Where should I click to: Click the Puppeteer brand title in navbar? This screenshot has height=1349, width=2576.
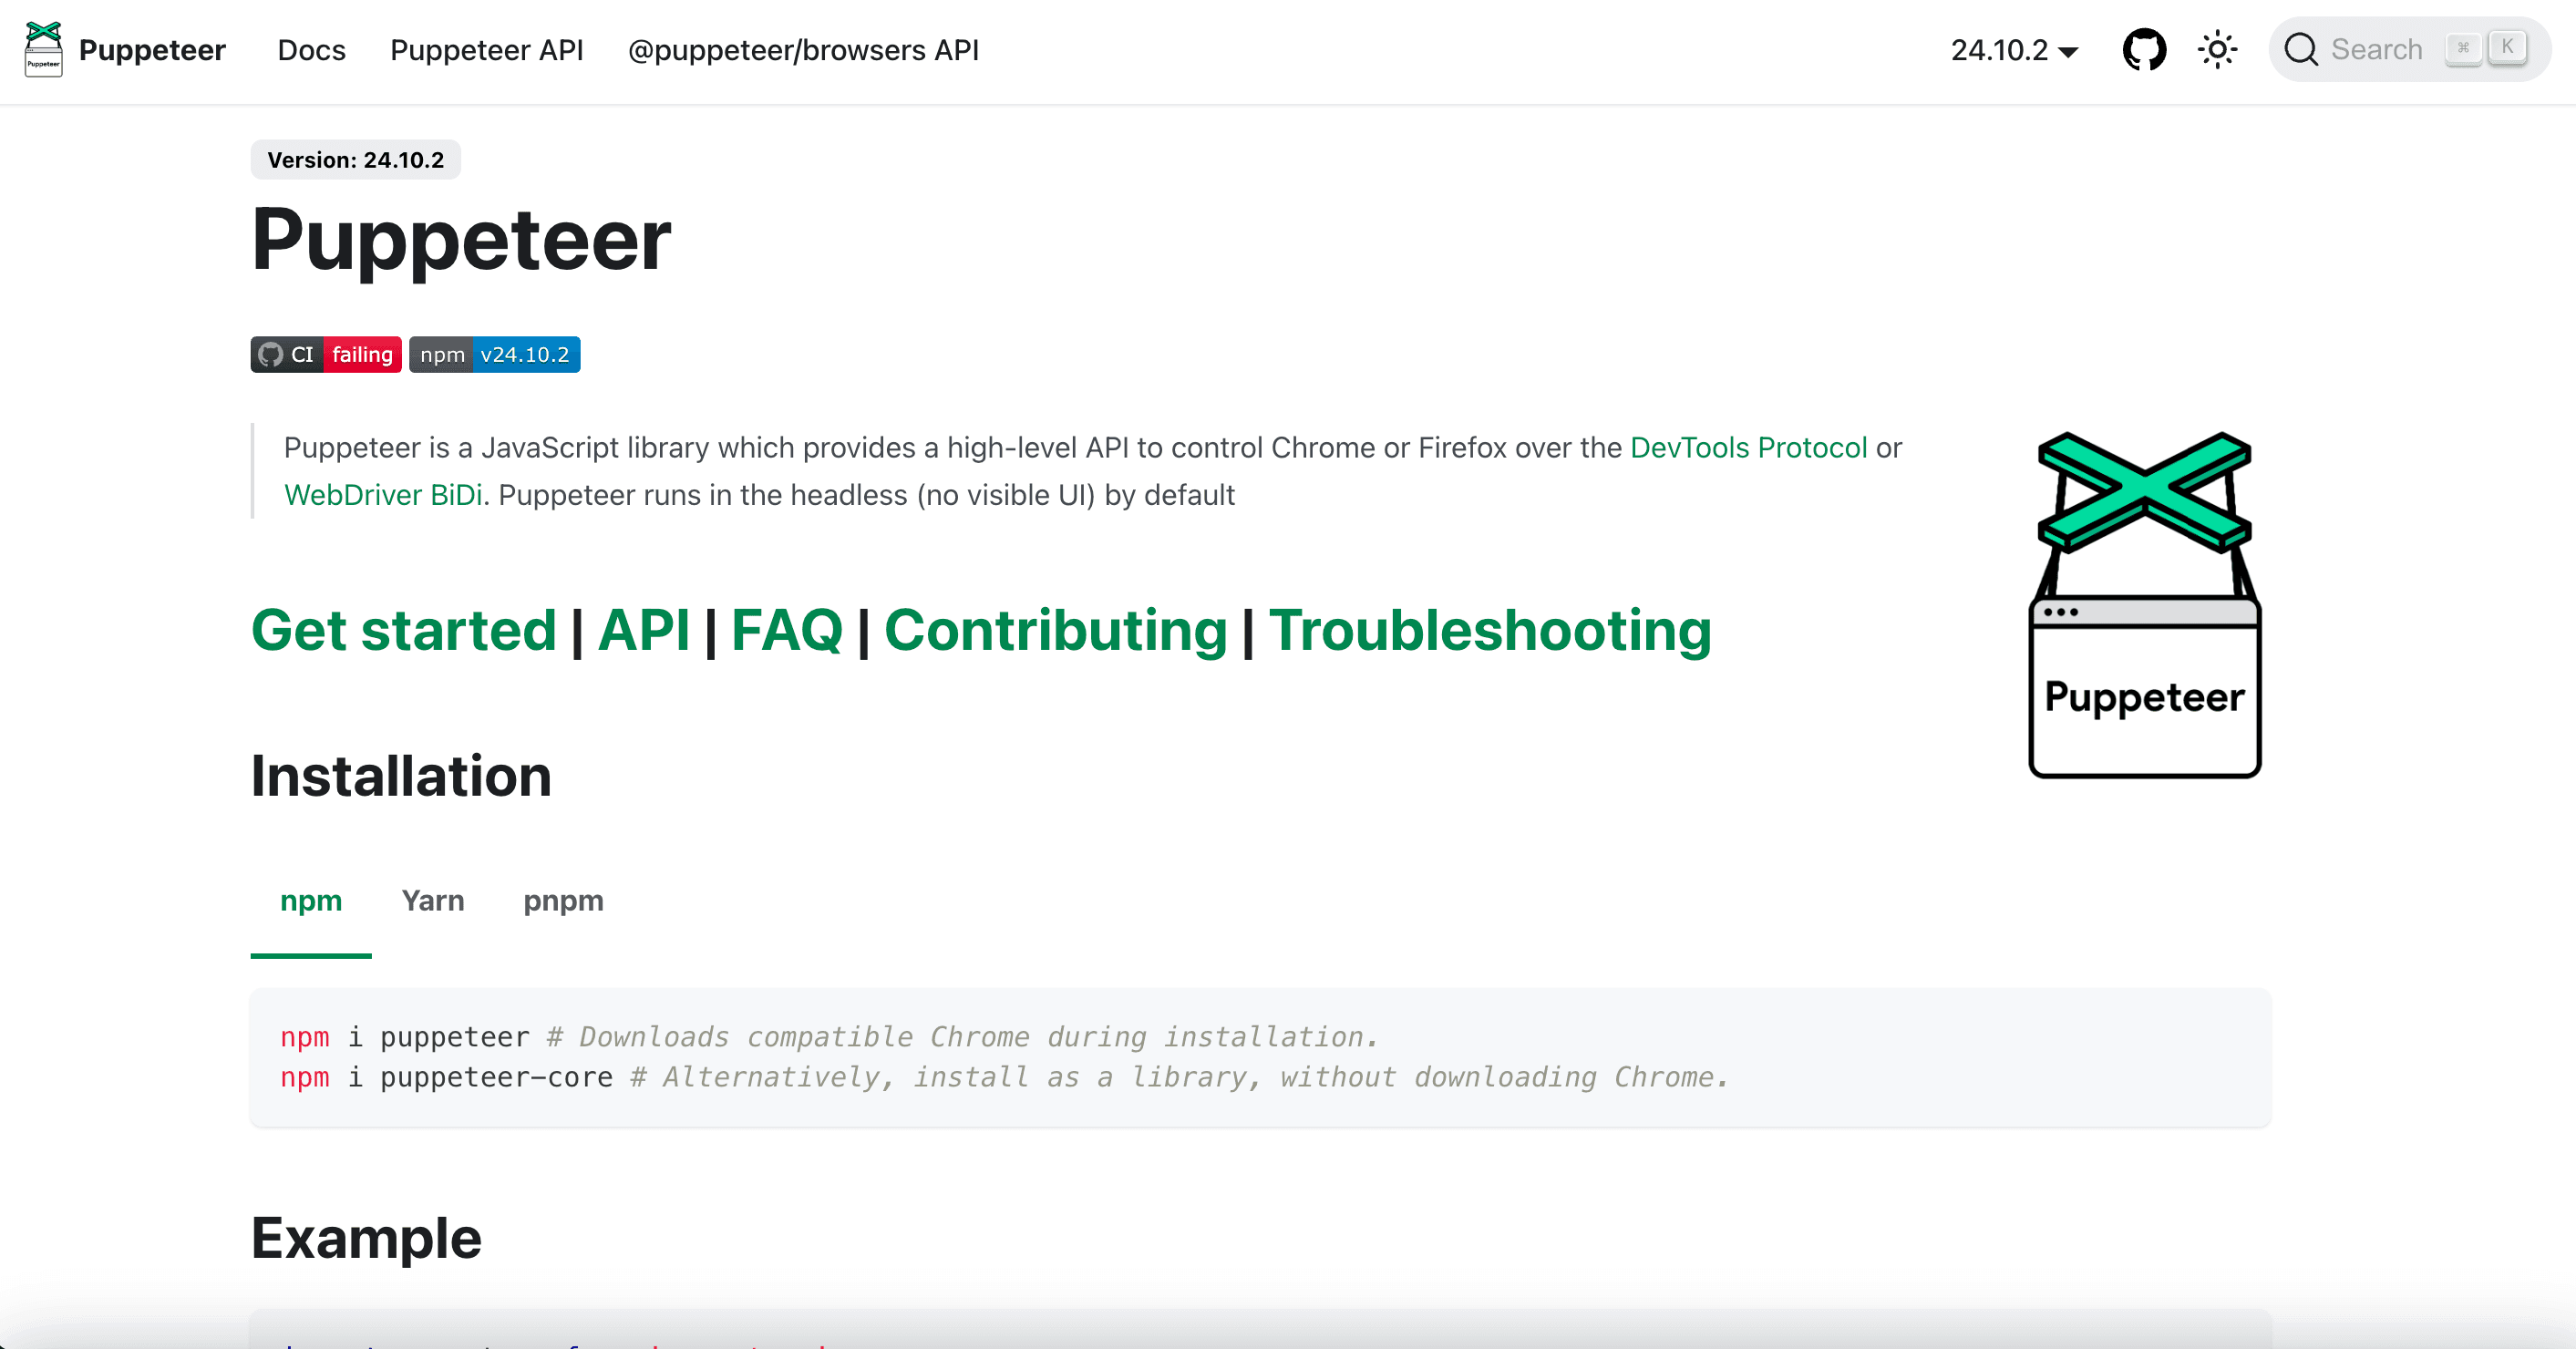(x=152, y=50)
